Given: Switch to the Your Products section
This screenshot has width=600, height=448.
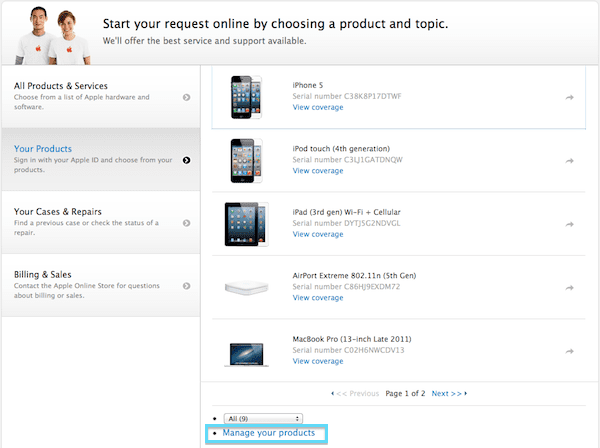Looking at the screenshot, I should [101, 160].
